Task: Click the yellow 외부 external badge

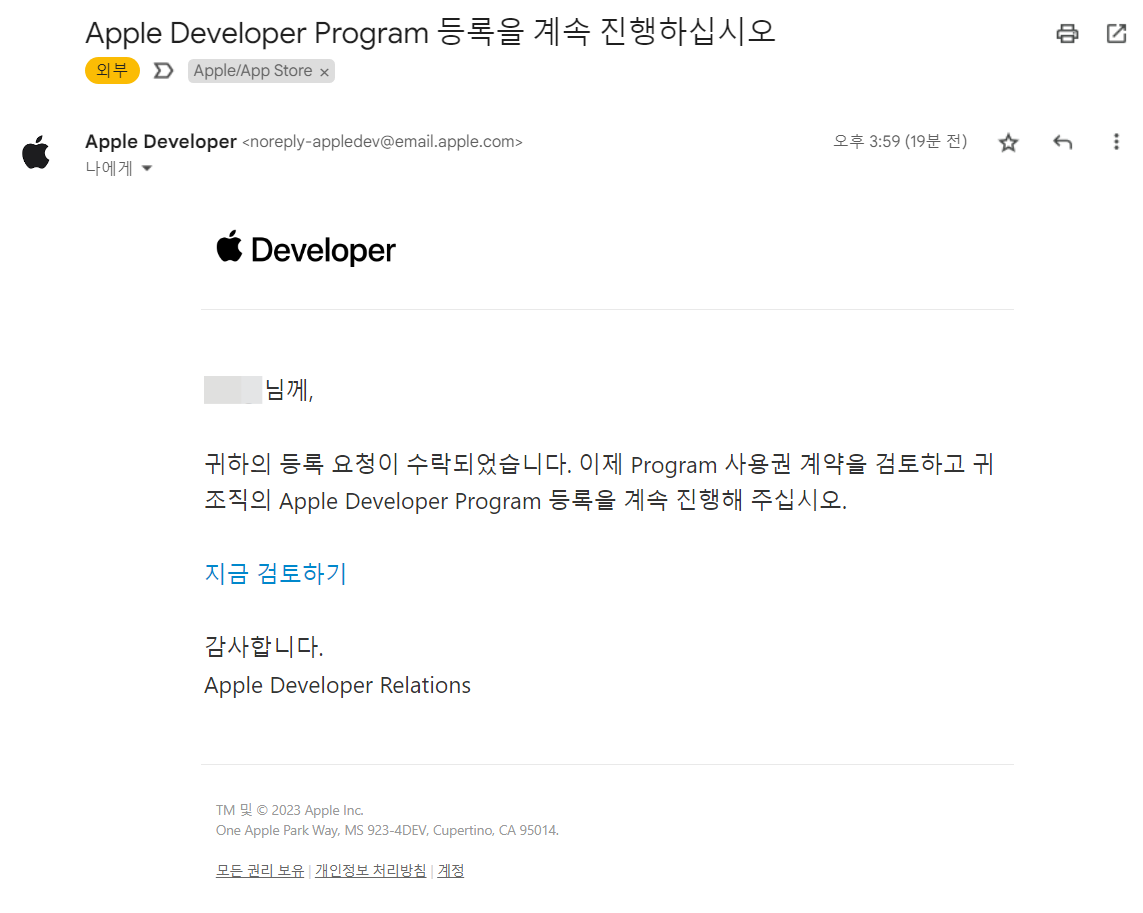Action: point(112,71)
